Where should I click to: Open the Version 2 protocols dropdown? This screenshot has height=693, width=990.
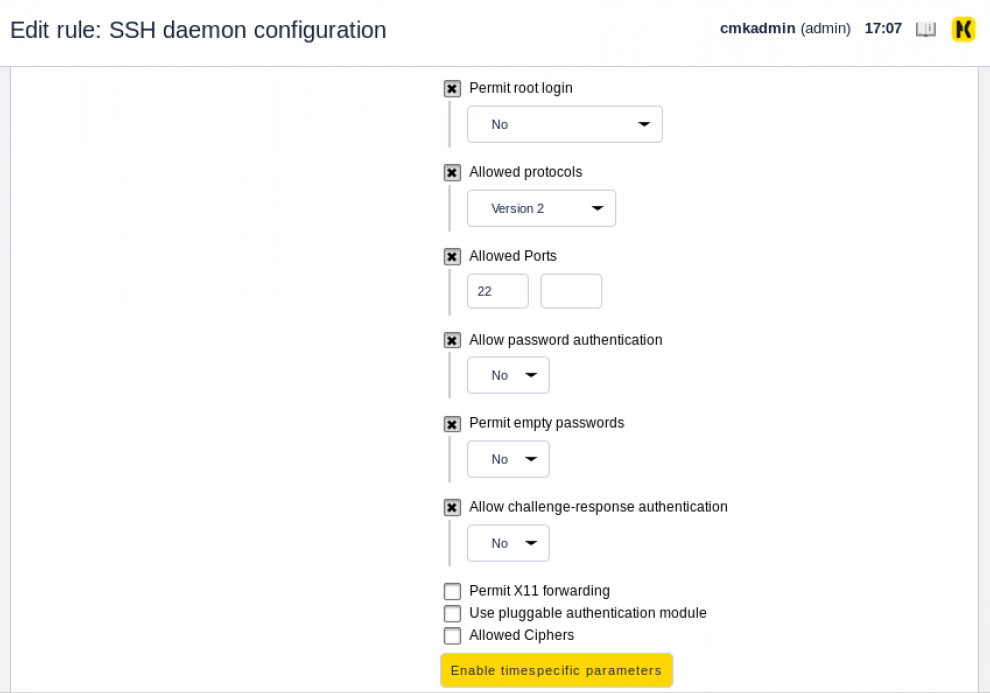(x=541, y=208)
